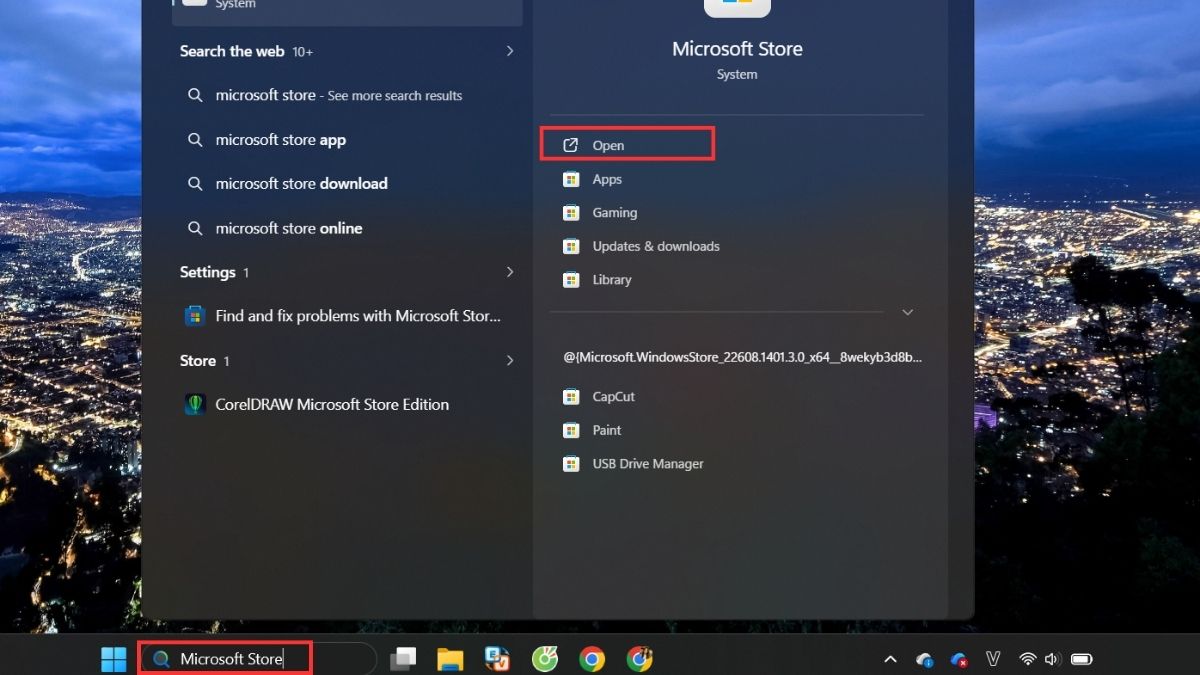Click the Store icon beside Updates & downloads
This screenshot has width=1200, height=675.
pos(571,246)
